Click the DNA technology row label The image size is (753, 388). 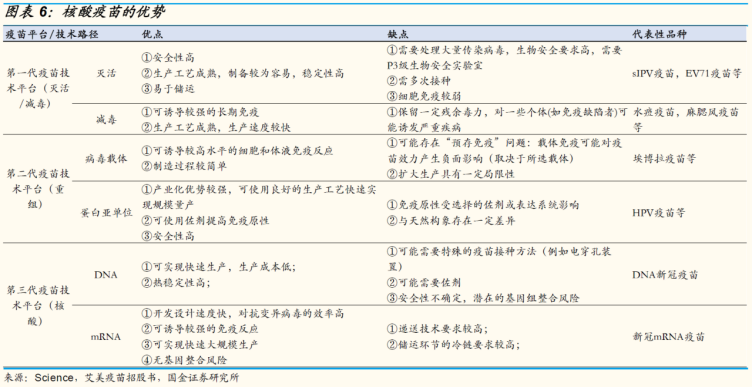click(x=106, y=275)
